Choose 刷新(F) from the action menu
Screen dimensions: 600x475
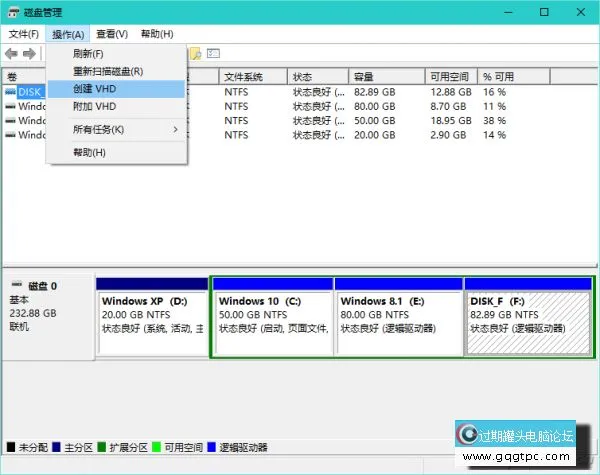(x=117, y=54)
